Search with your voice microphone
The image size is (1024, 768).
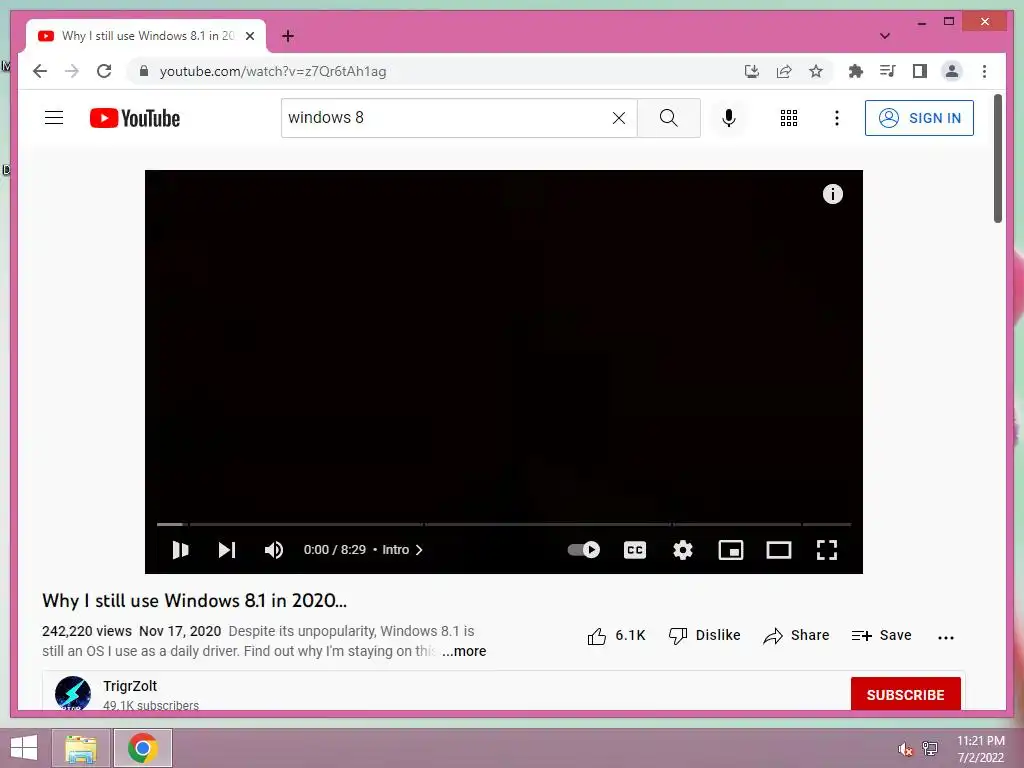(x=729, y=118)
